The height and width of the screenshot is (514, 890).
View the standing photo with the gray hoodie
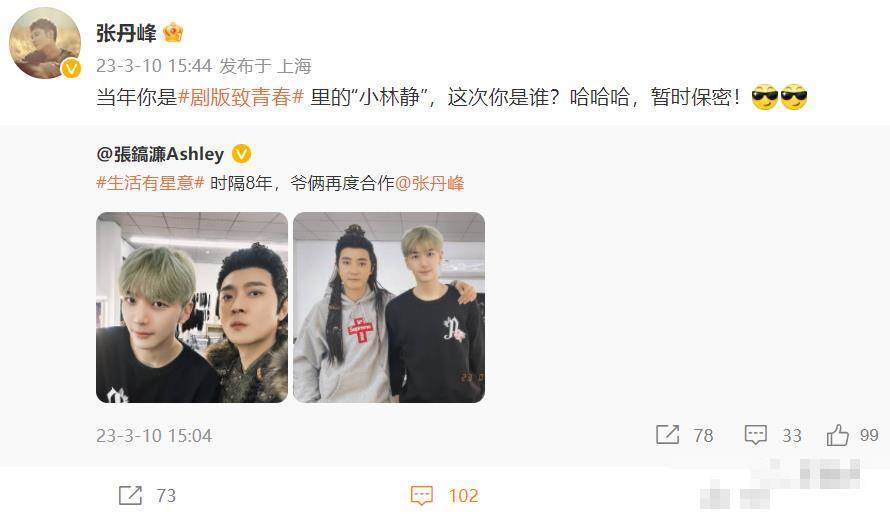pyautogui.click(x=389, y=307)
